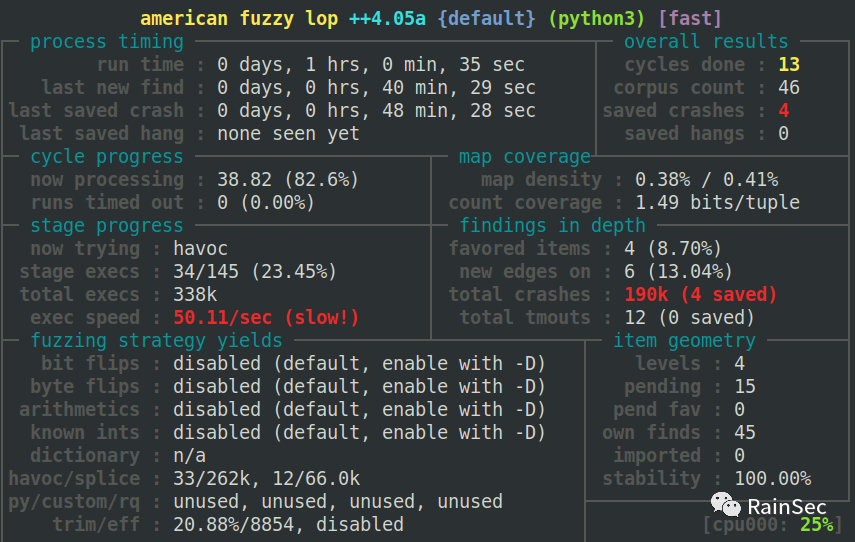Select pending value '15'
This screenshot has width=855, height=542.
coord(745,386)
